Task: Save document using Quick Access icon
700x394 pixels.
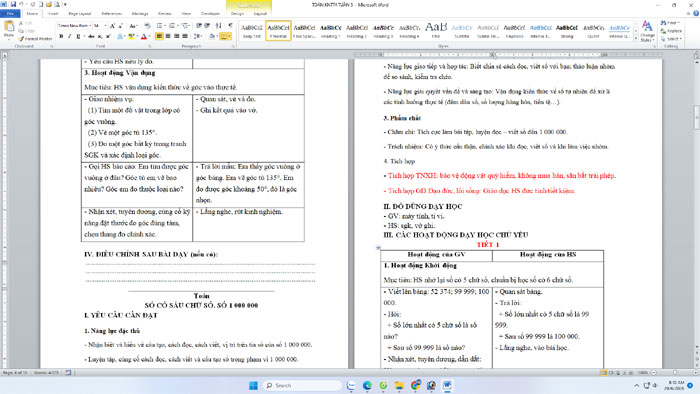Action: (x=13, y=4)
